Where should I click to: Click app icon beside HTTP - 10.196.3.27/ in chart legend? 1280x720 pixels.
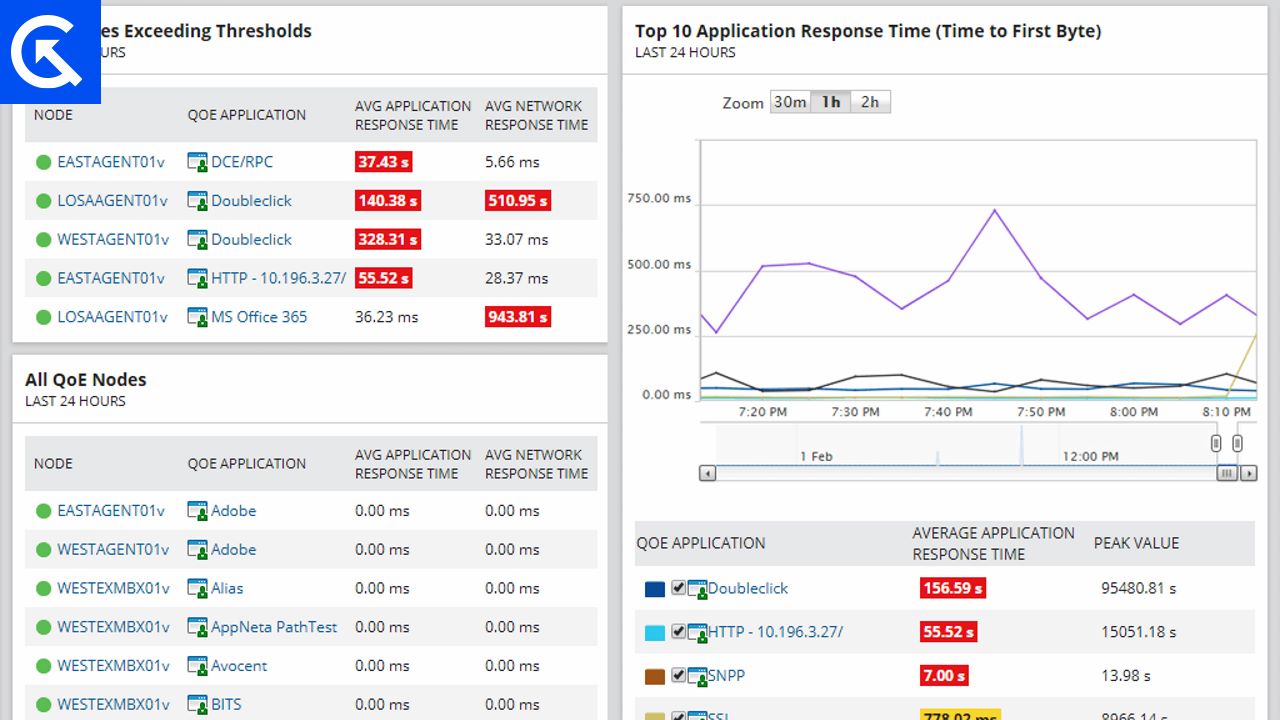[698, 632]
